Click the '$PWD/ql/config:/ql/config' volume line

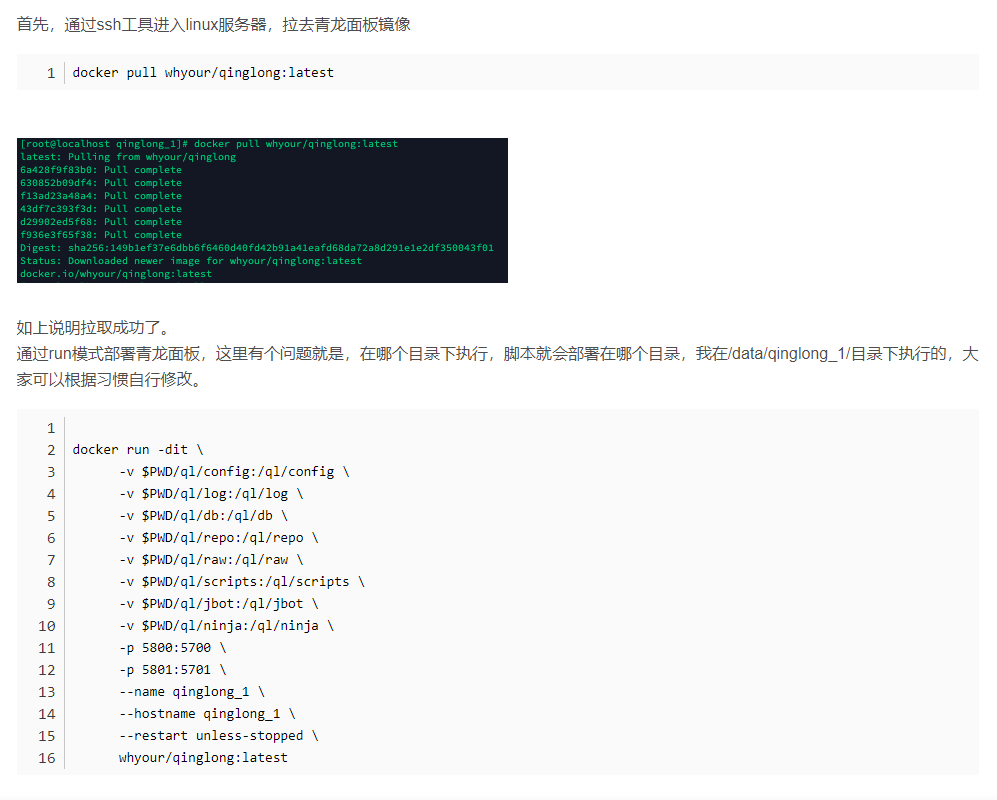[x=234, y=472]
